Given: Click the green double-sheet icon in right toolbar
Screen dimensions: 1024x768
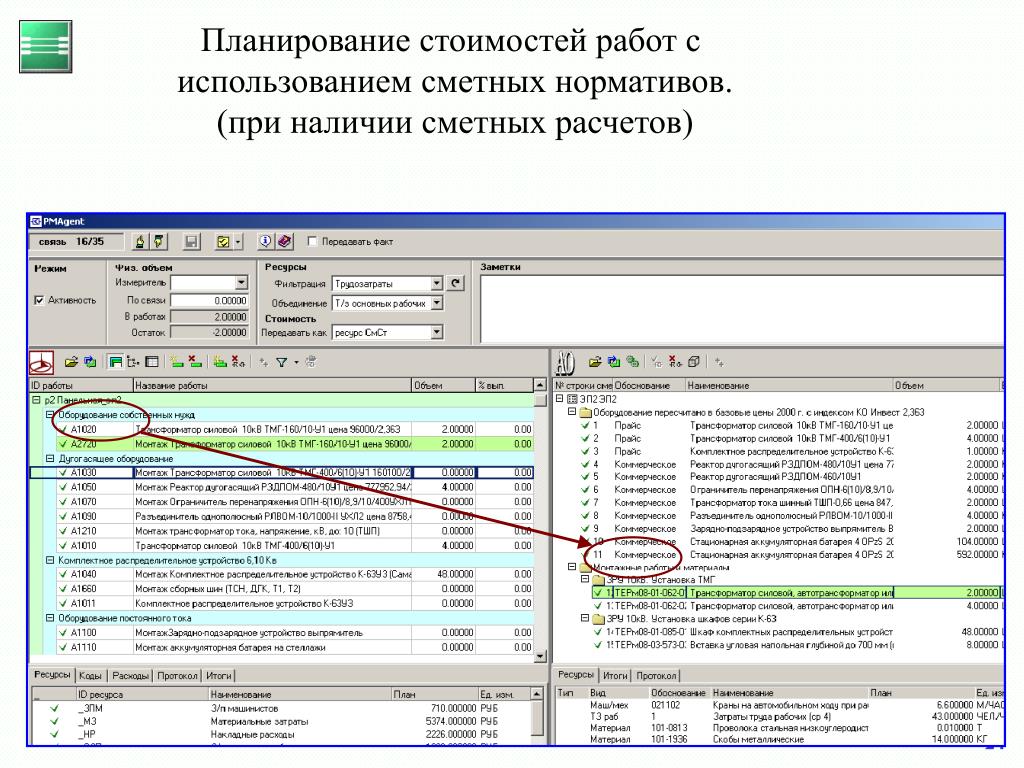Looking at the screenshot, I should 632,362.
